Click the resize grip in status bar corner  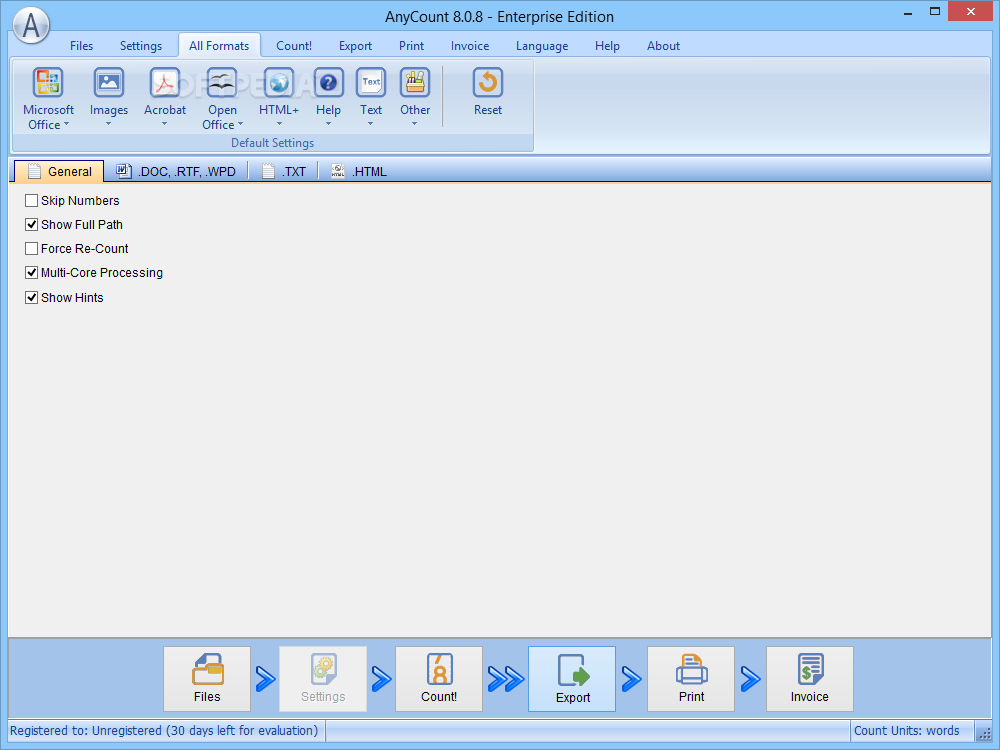pos(984,732)
